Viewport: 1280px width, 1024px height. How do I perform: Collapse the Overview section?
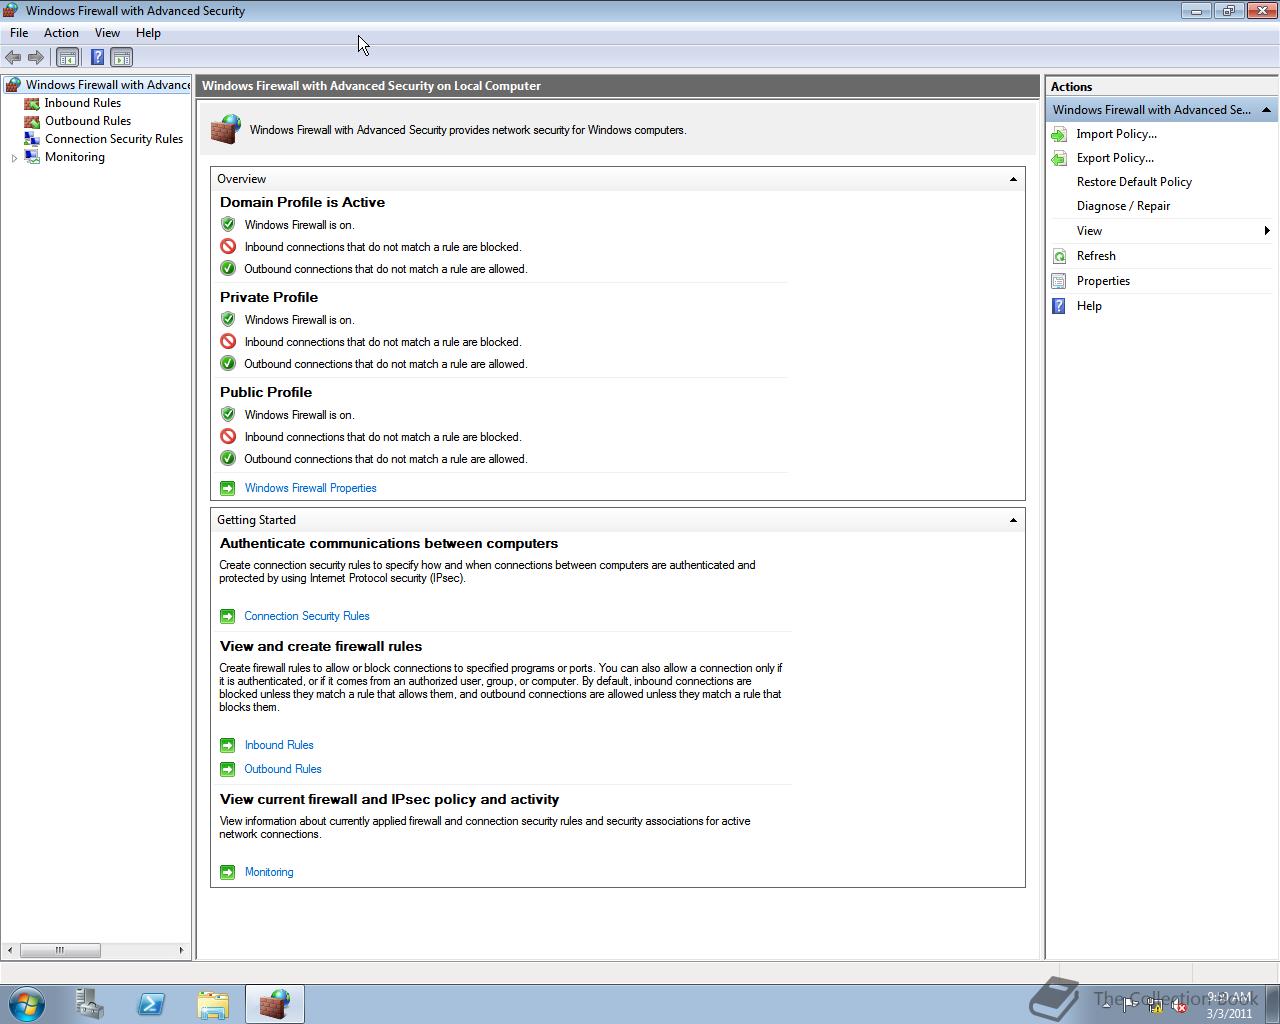tap(1013, 179)
